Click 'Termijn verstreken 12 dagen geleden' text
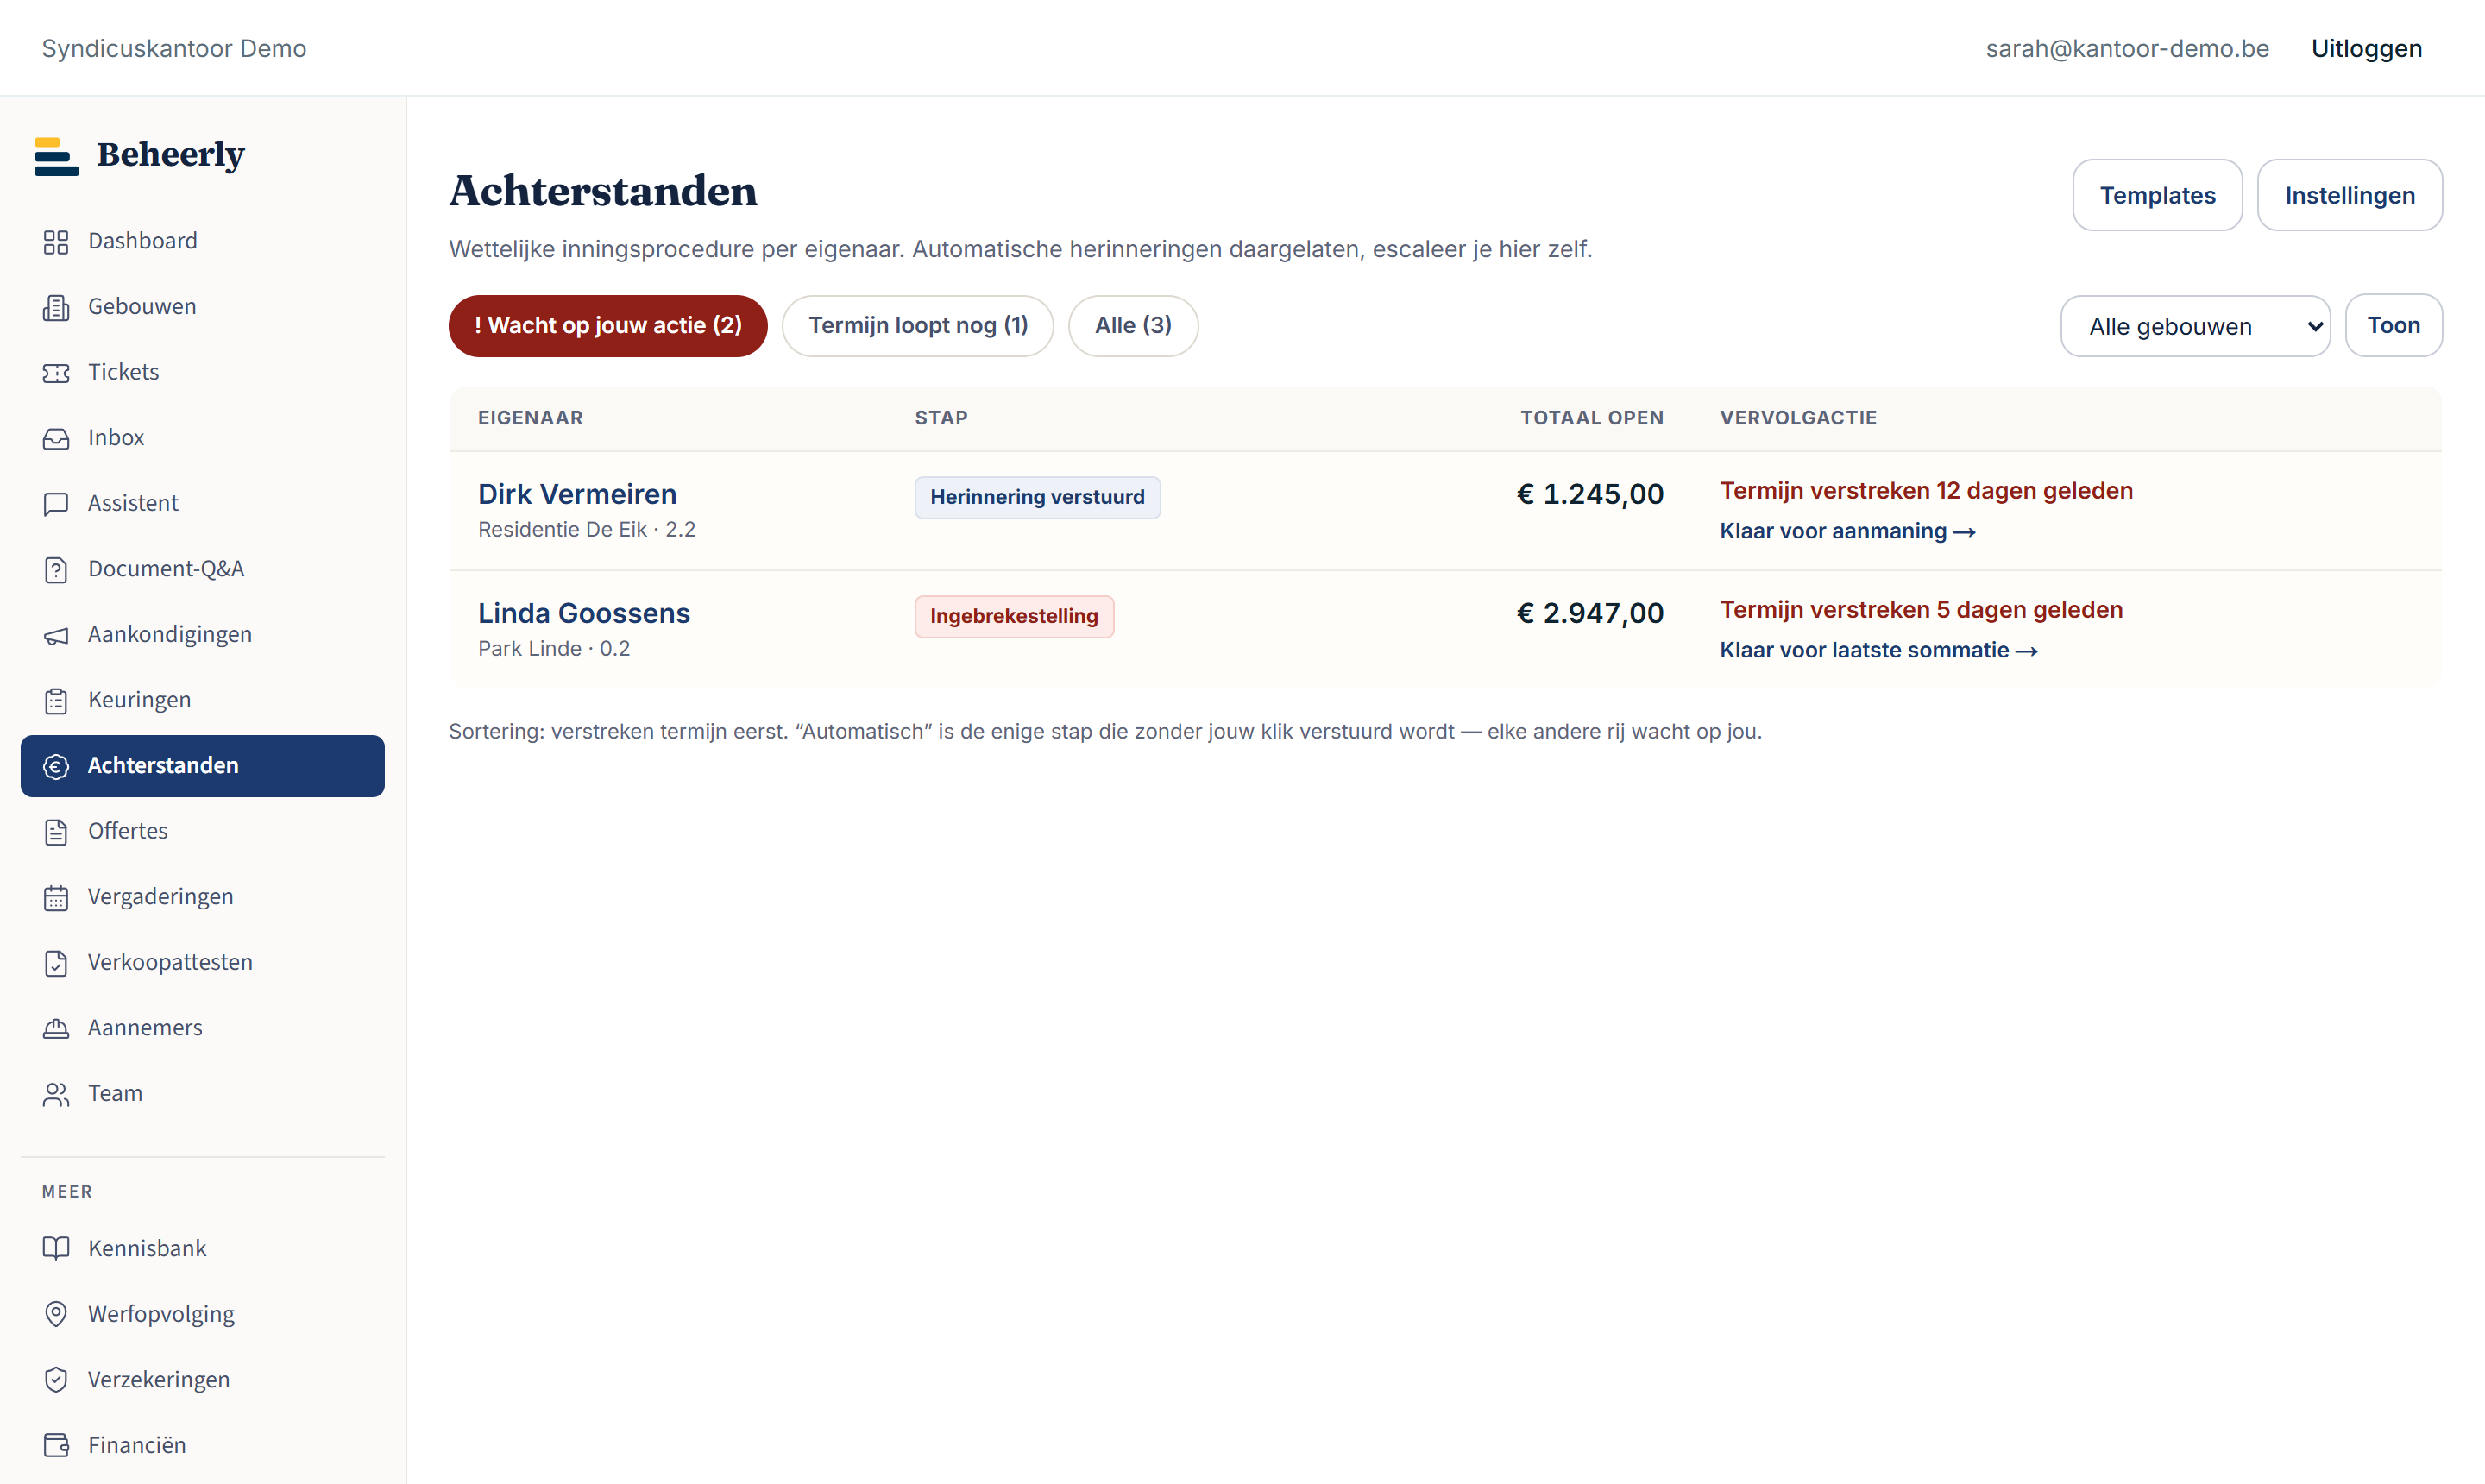2485x1484 pixels. coord(1926,490)
